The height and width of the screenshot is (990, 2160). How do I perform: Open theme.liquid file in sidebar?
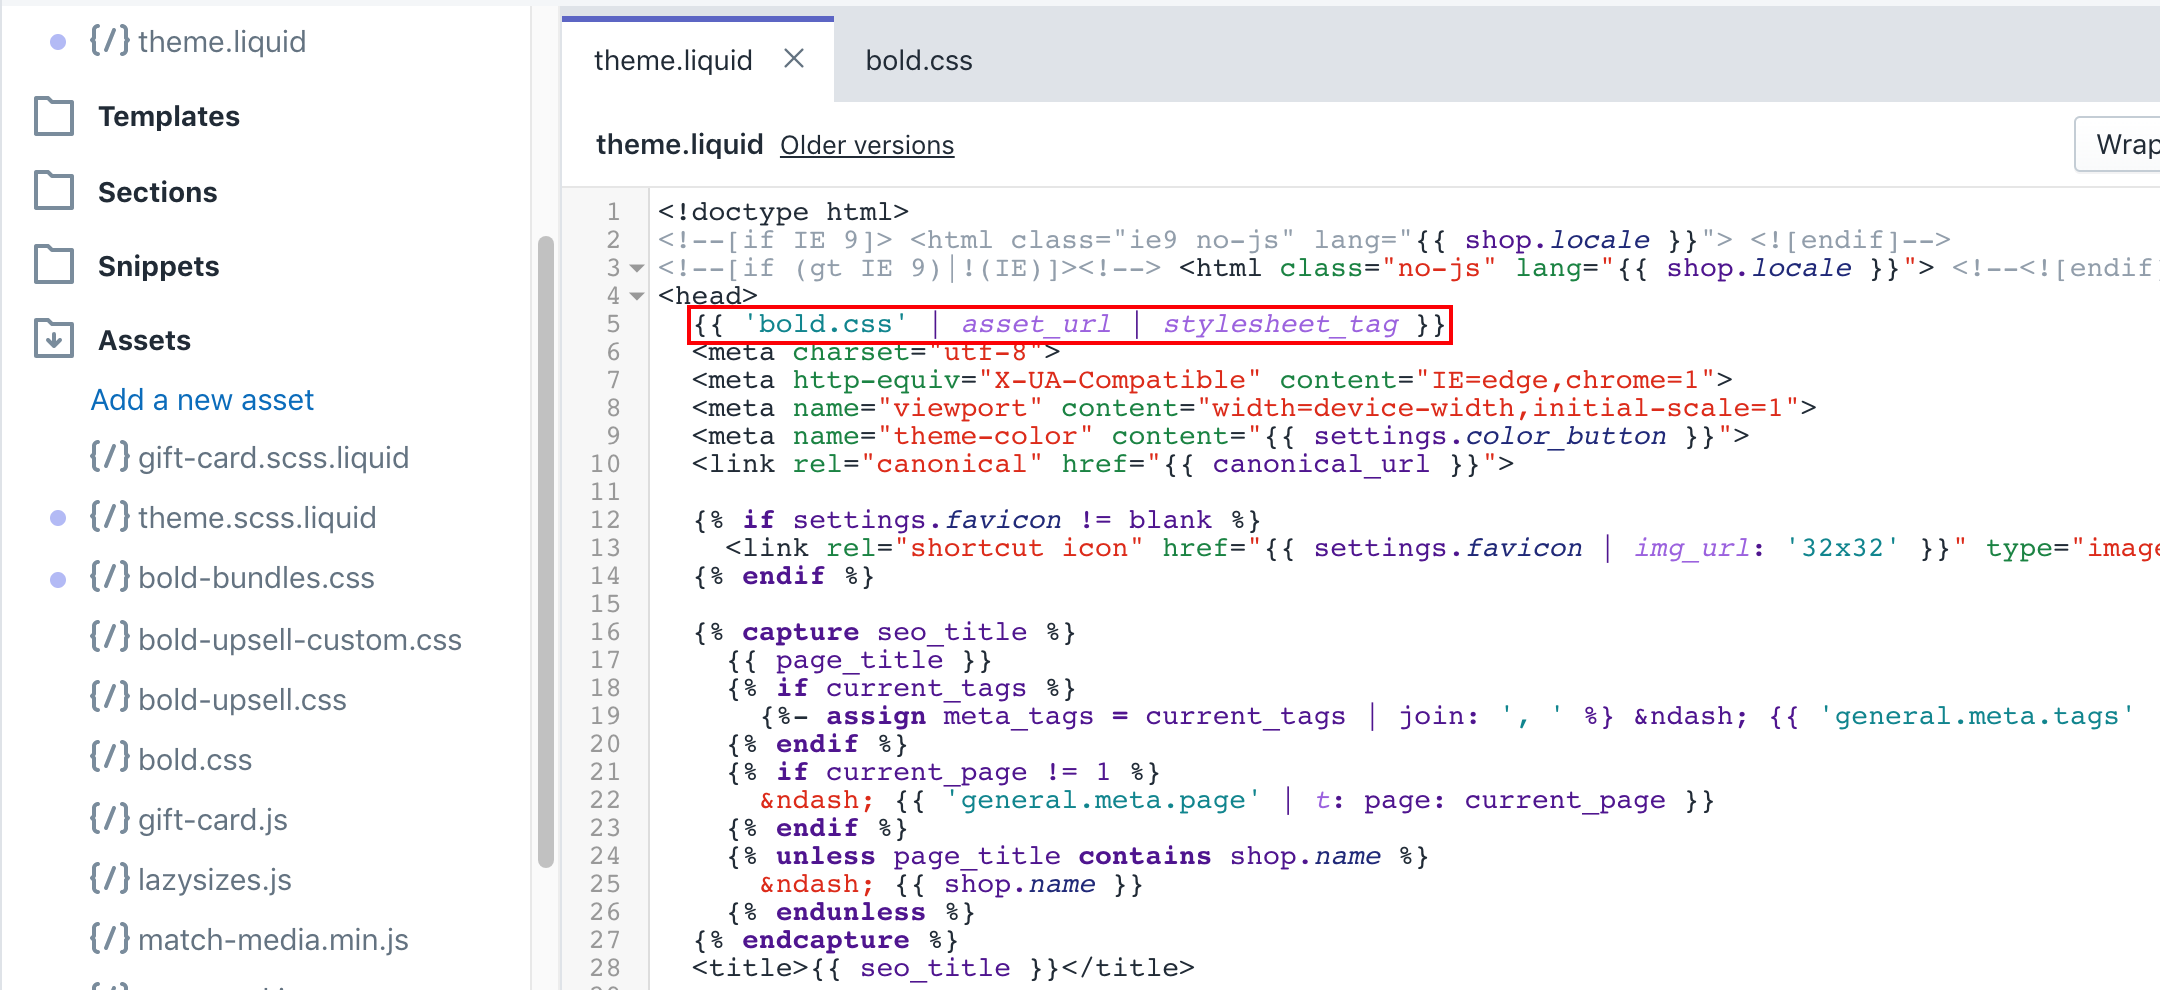tap(222, 42)
